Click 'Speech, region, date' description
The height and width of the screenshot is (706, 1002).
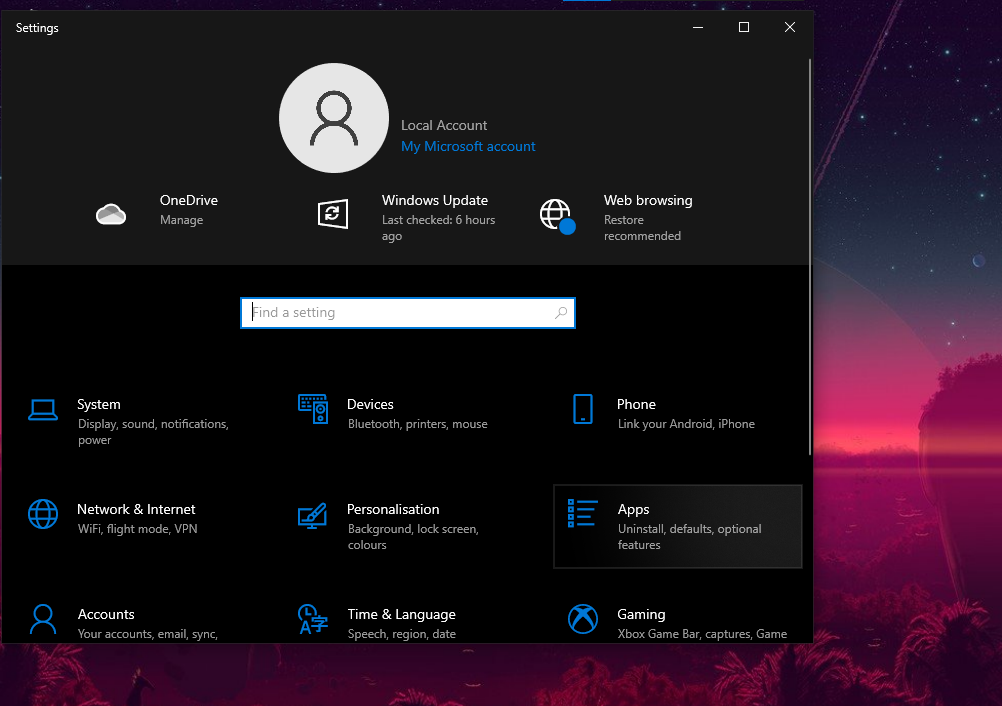tap(401, 634)
